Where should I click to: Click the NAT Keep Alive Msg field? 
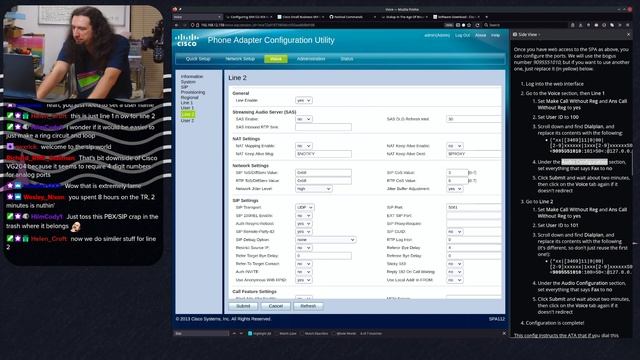[x=323, y=154]
